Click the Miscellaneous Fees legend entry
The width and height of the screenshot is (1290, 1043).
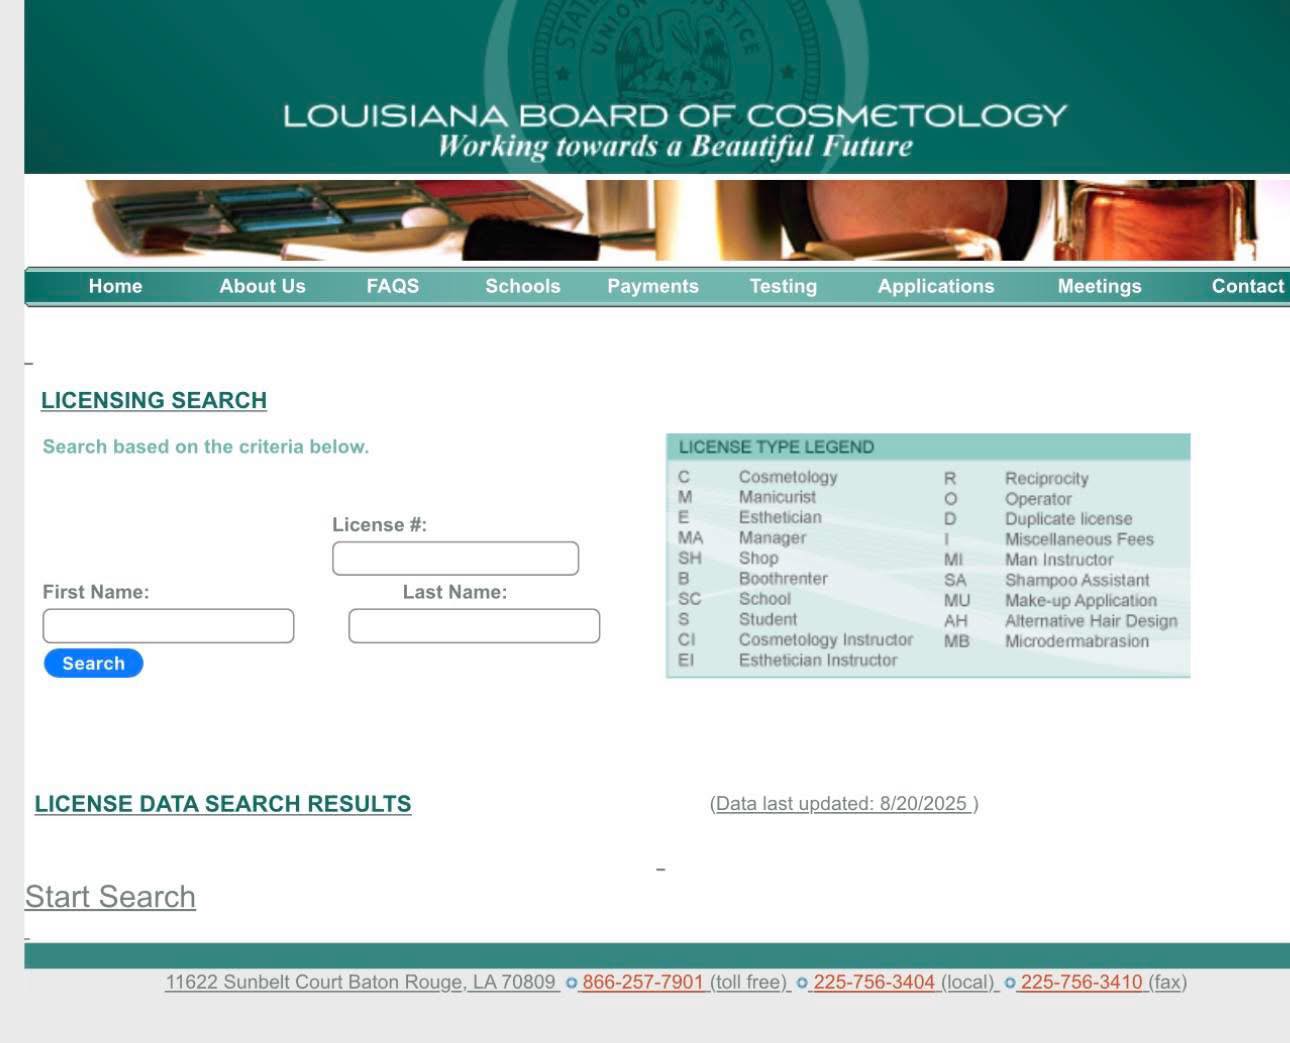(1079, 539)
